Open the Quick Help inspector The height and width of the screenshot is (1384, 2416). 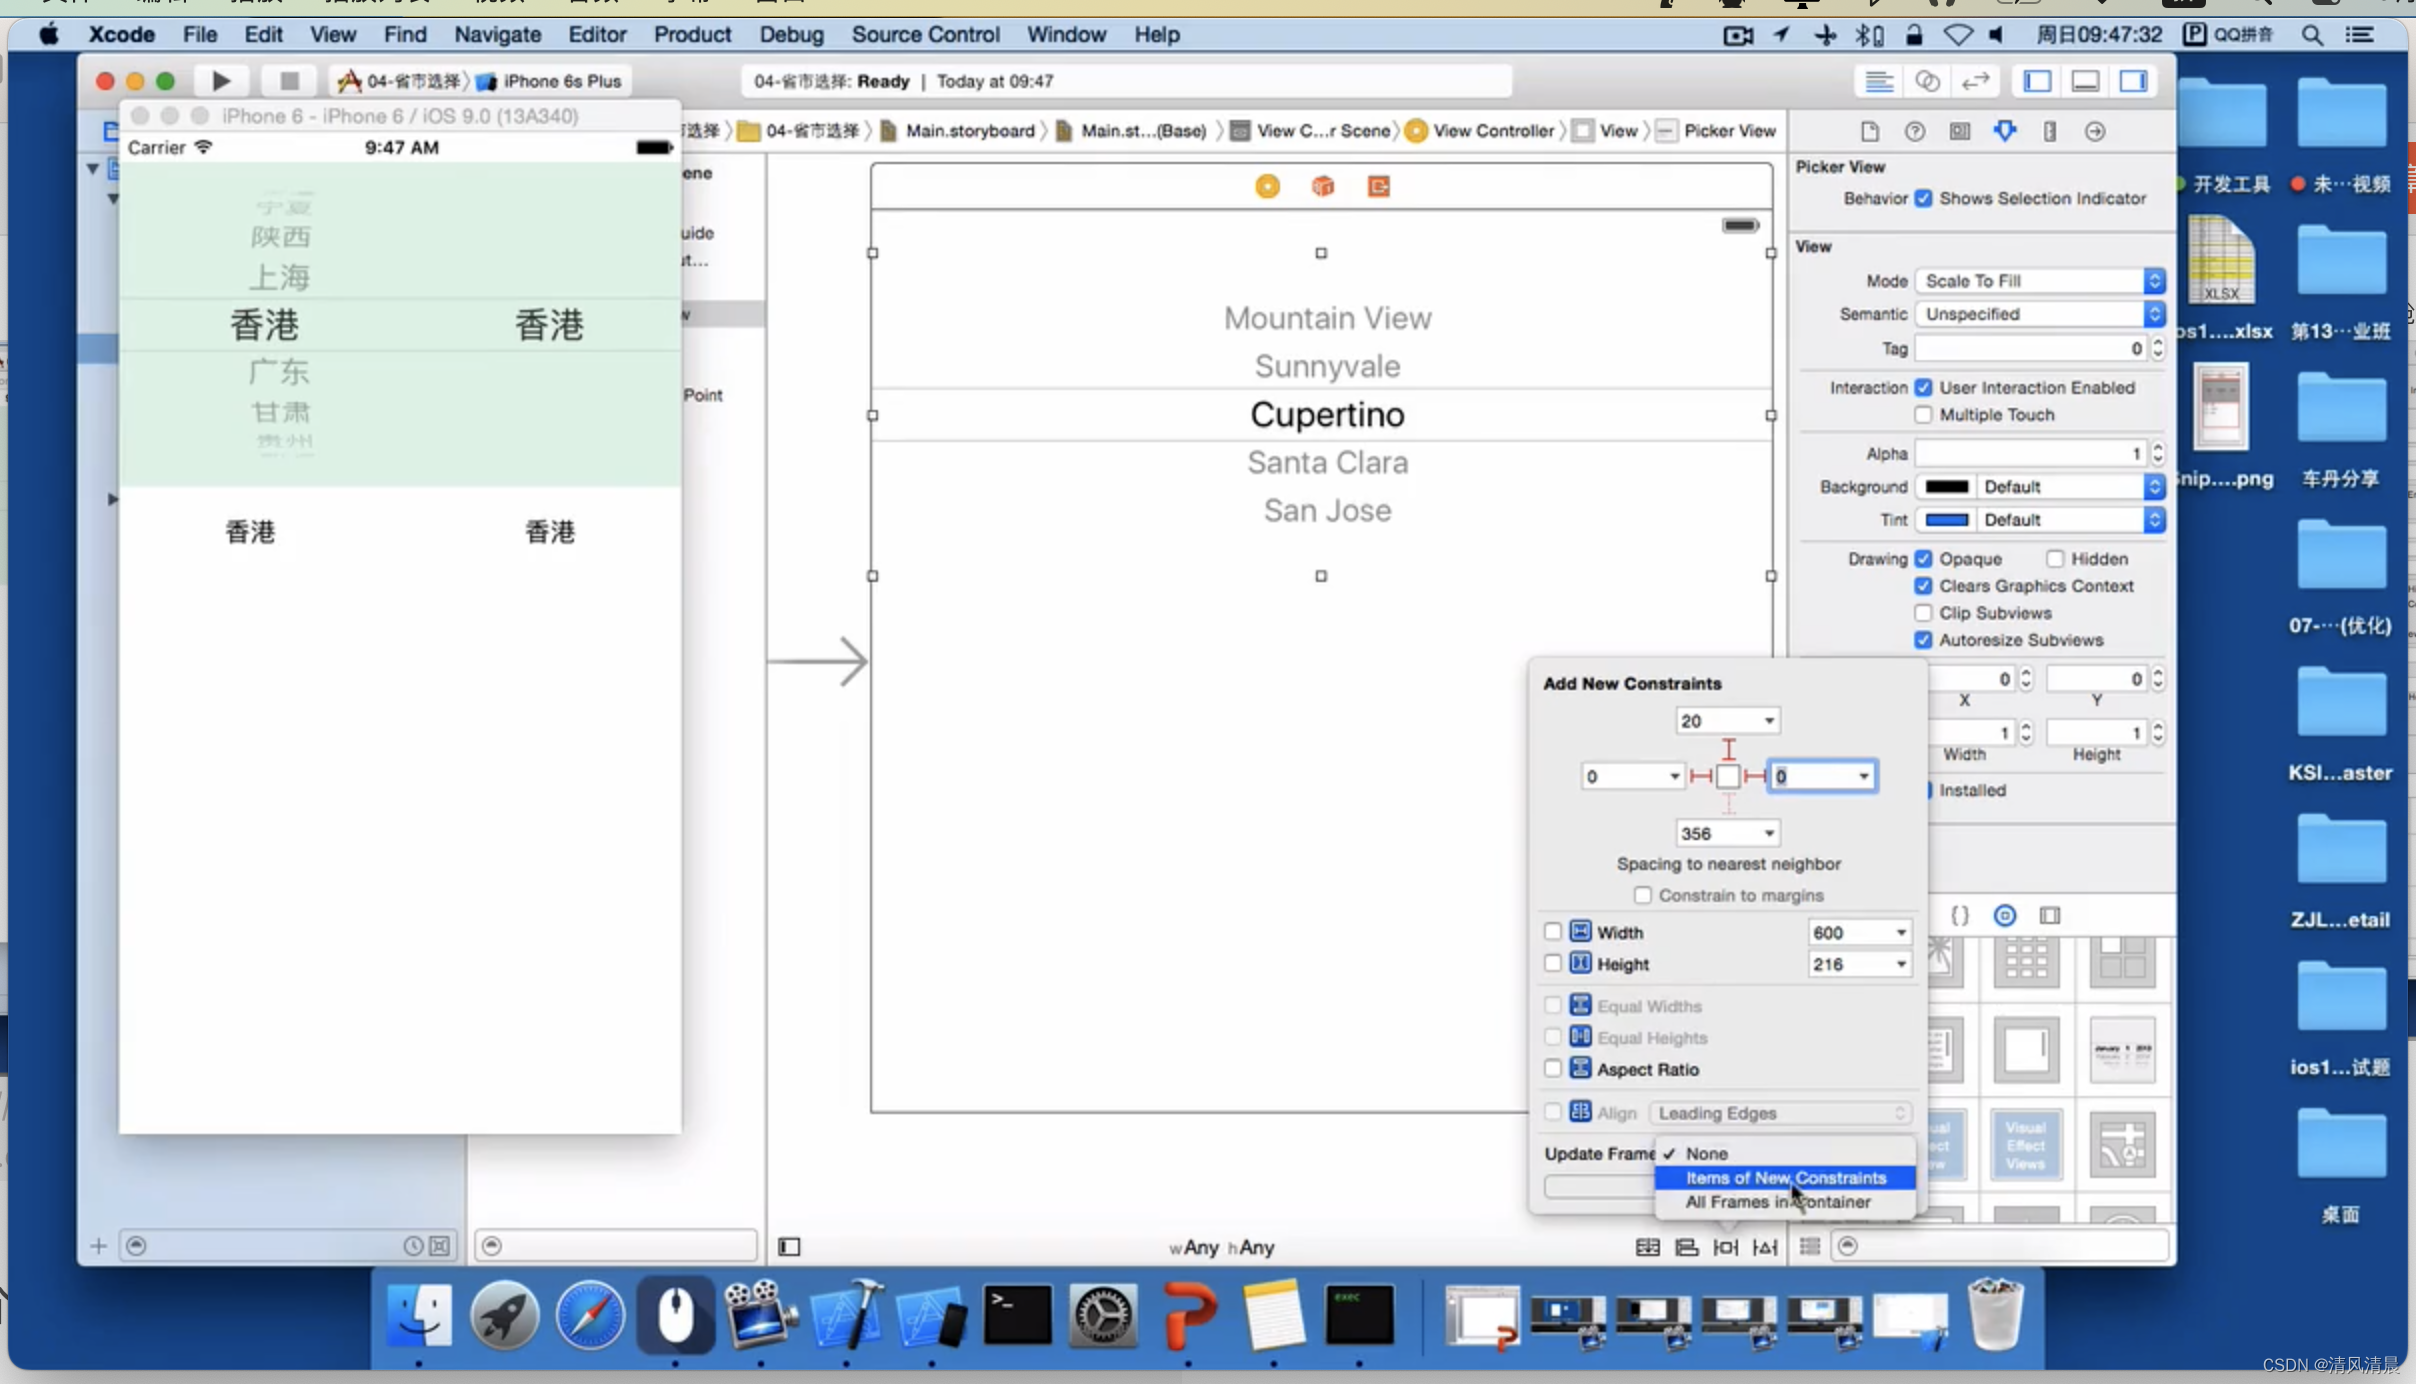tap(1914, 132)
